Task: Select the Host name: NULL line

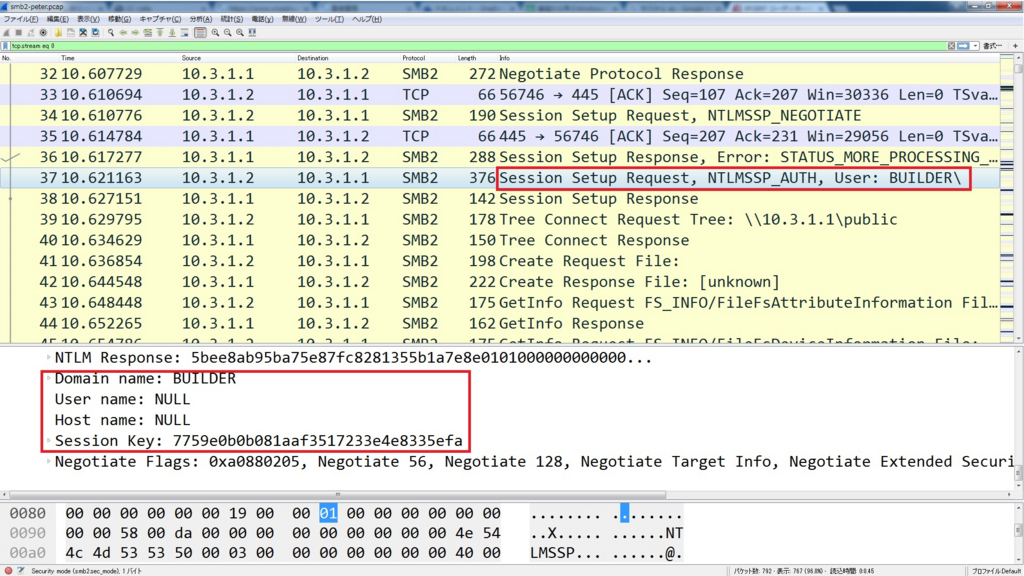Action: (122, 421)
